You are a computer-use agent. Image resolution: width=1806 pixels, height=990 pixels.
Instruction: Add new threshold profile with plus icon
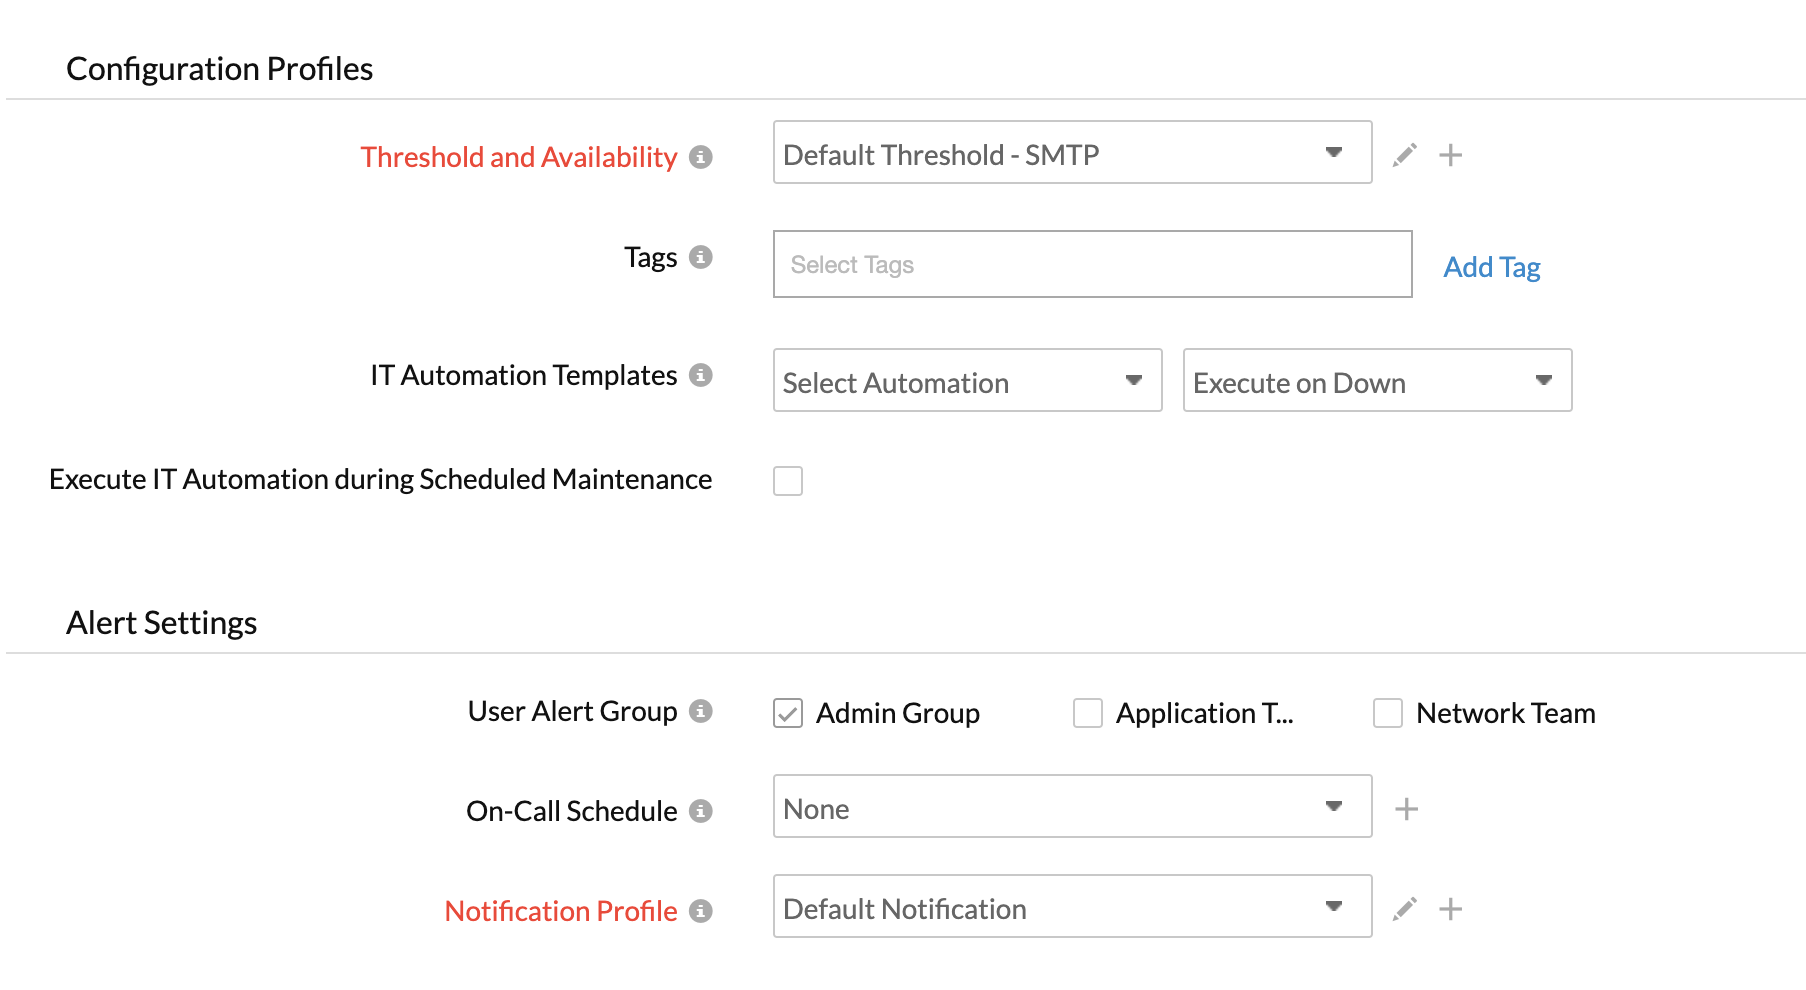point(1450,155)
